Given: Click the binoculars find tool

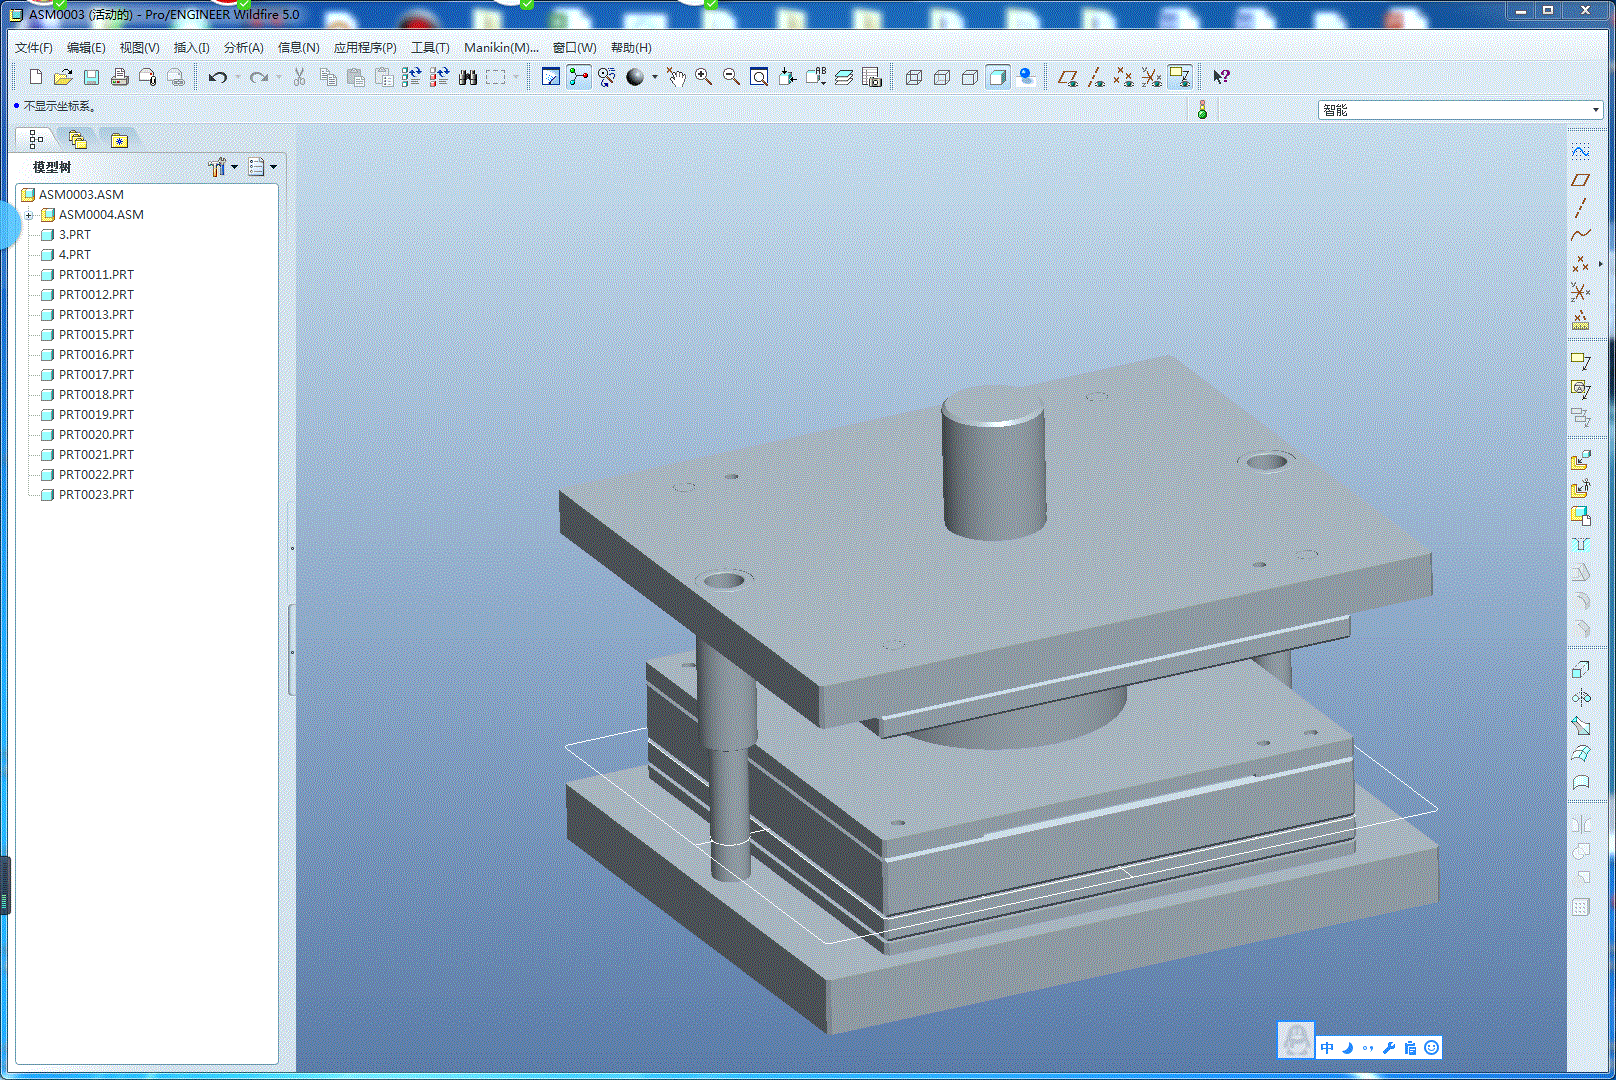Looking at the screenshot, I should pyautogui.click(x=467, y=77).
